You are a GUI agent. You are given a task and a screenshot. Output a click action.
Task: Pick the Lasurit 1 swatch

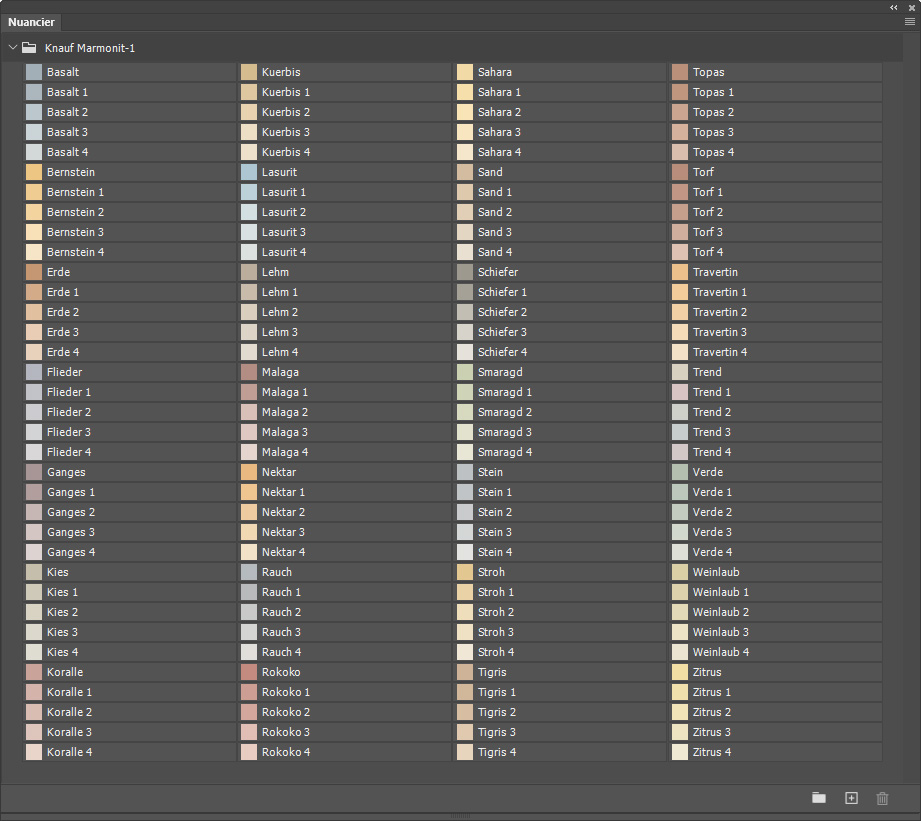pos(249,192)
